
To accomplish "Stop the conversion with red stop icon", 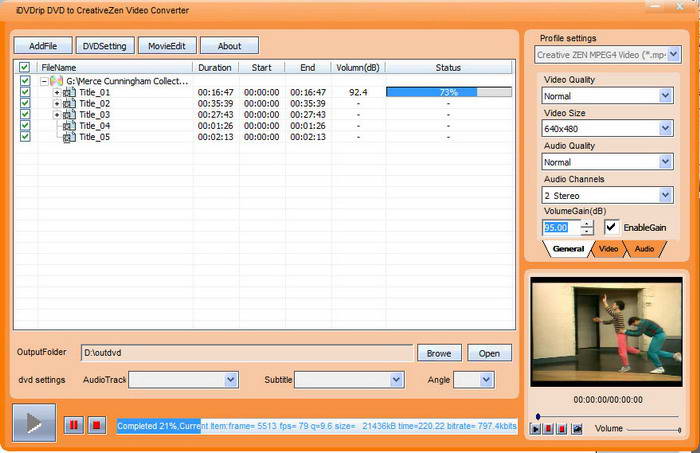I will pyautogui.click(x=96, y=425).
